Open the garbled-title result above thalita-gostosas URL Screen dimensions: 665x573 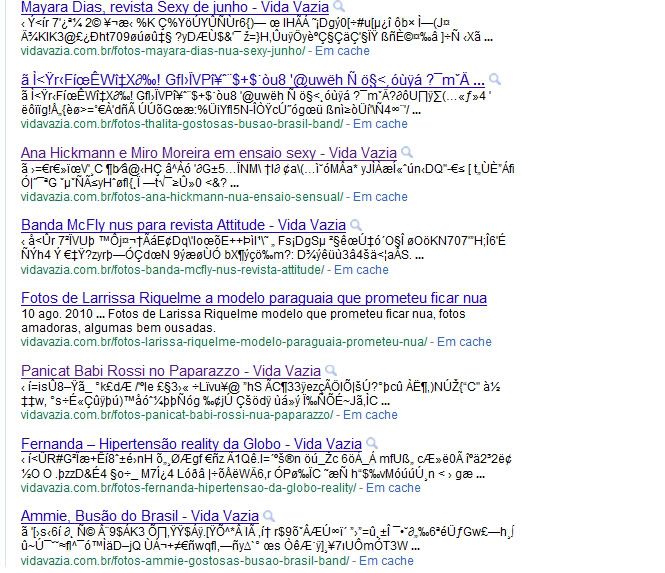(253, 80)
